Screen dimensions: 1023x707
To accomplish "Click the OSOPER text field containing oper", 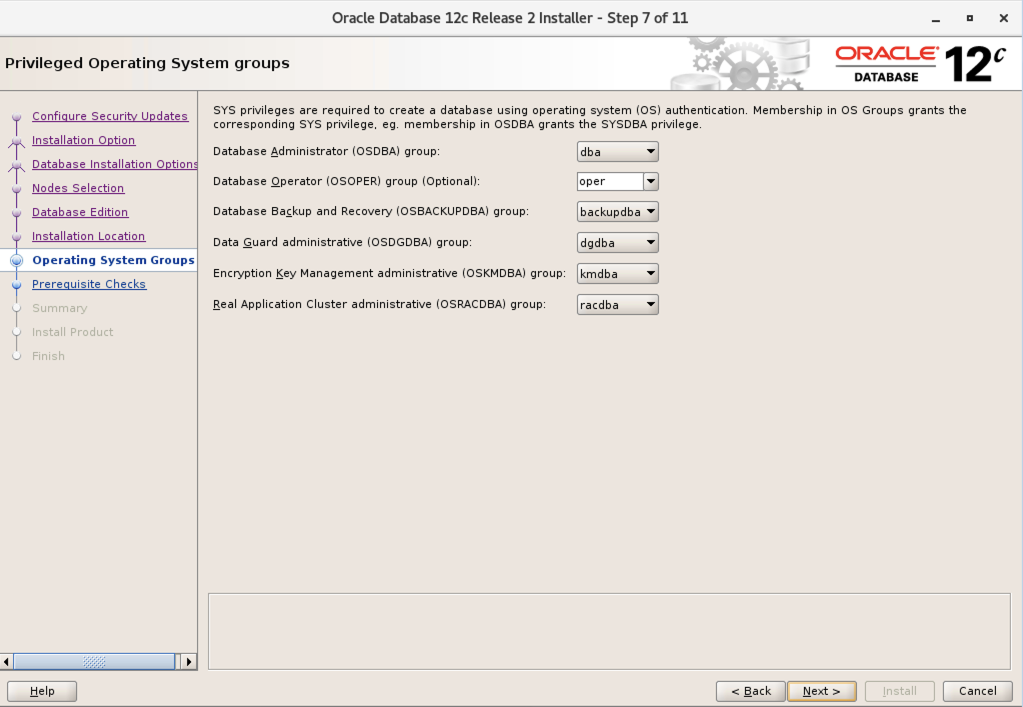I will [x=610, y=181].
